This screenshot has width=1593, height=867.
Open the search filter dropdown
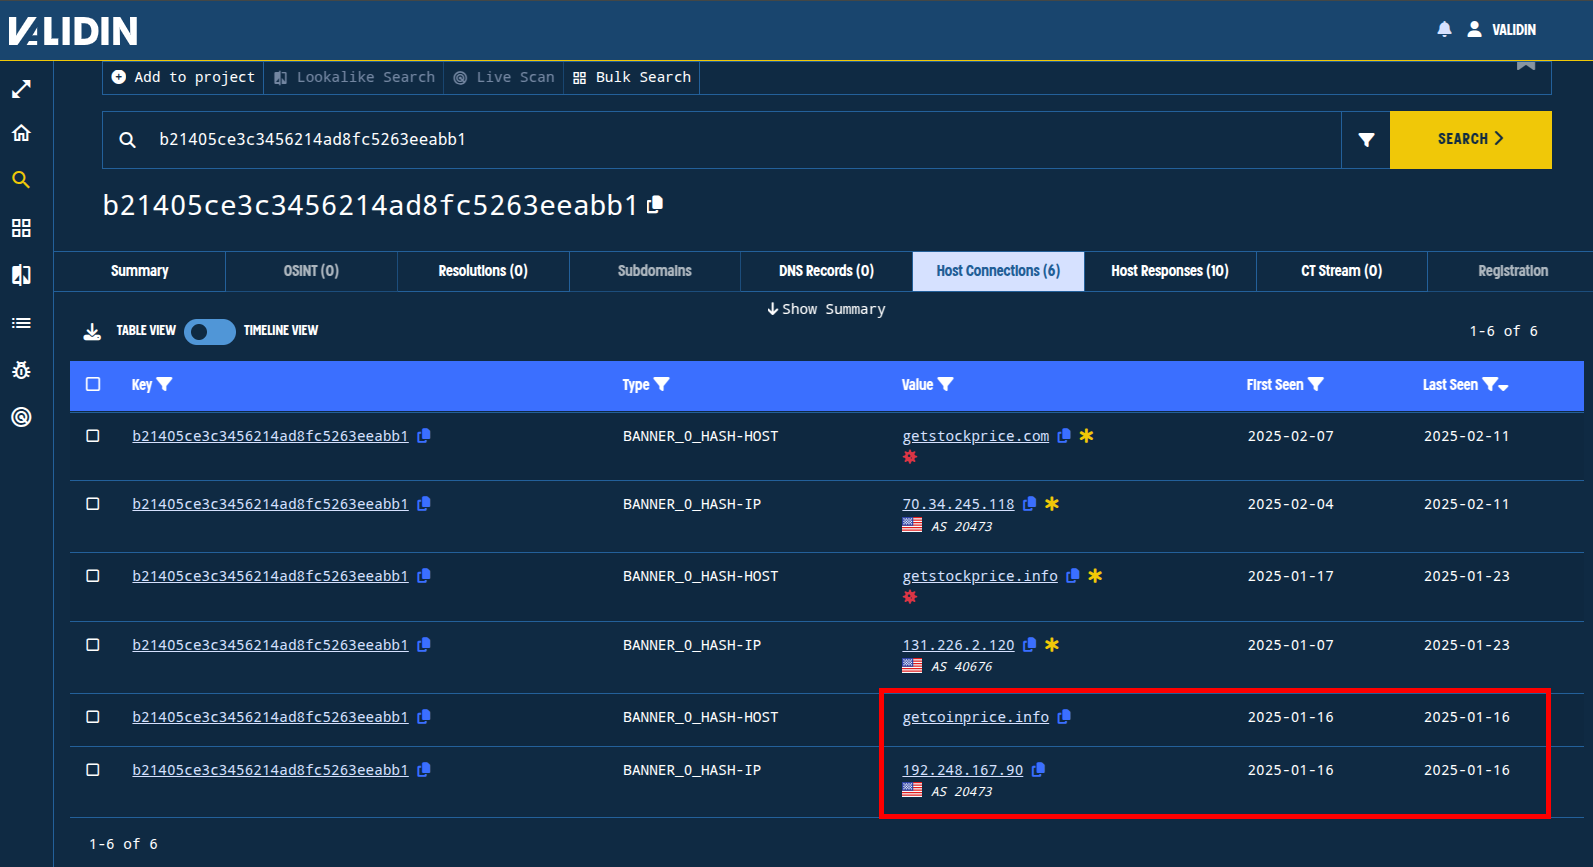[1366, 140]
